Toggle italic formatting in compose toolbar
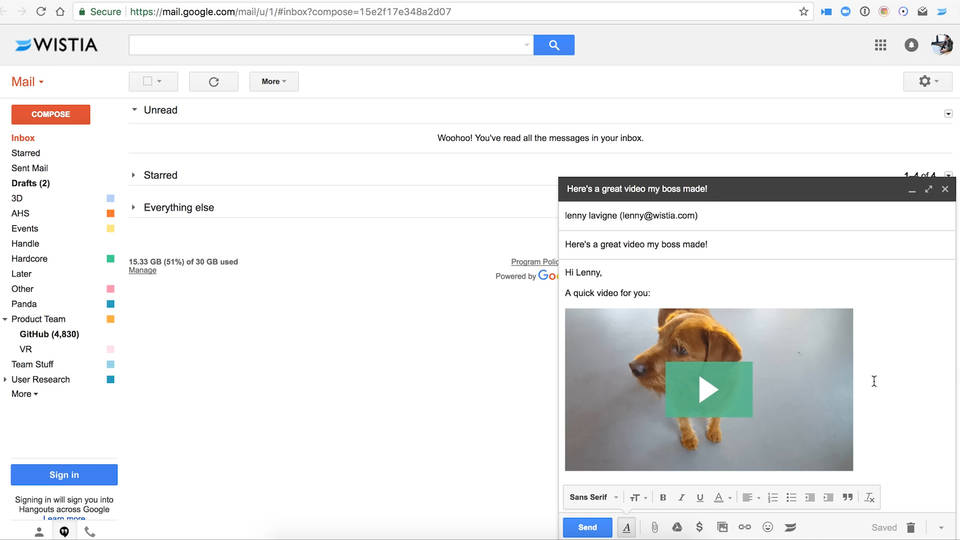Image resolution: width=960 pixels, height=540 pixels. (681, 498)
